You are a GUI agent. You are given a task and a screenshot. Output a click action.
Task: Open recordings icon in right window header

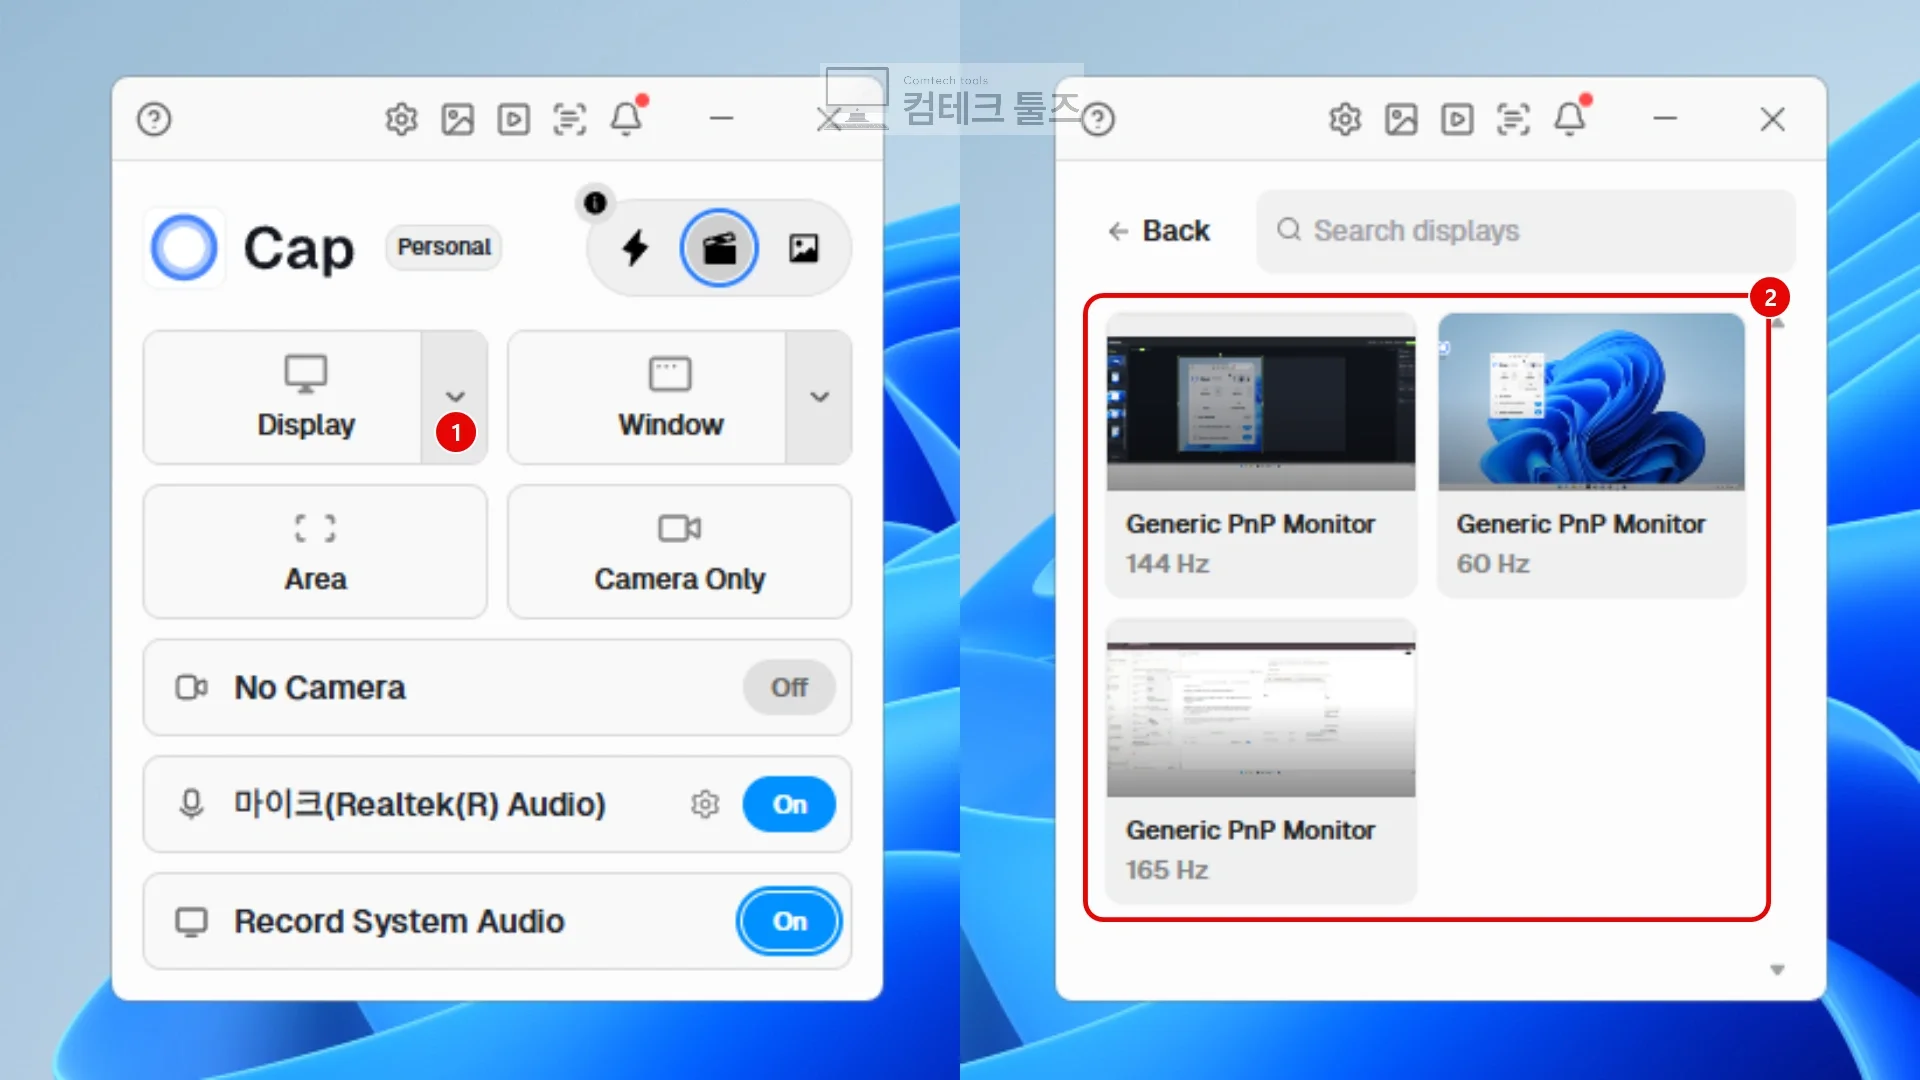(1457, 119)
